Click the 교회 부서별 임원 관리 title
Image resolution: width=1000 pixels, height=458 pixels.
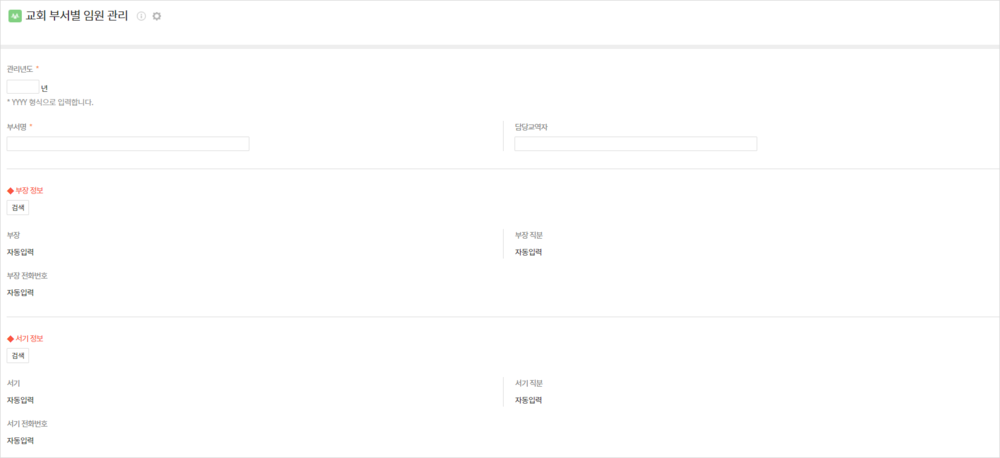pos(77,17)
